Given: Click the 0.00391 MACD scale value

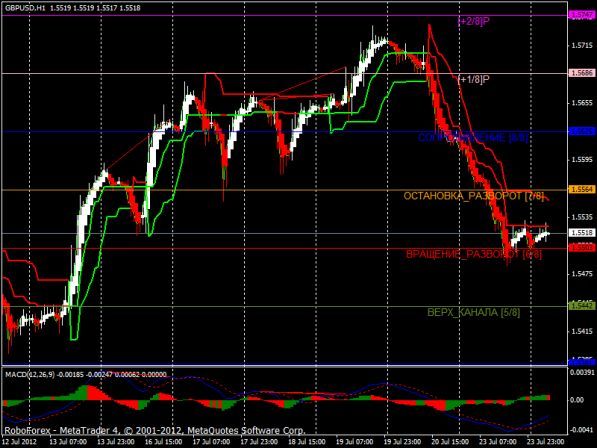Looking at the screenshot, I should (582, 372).
